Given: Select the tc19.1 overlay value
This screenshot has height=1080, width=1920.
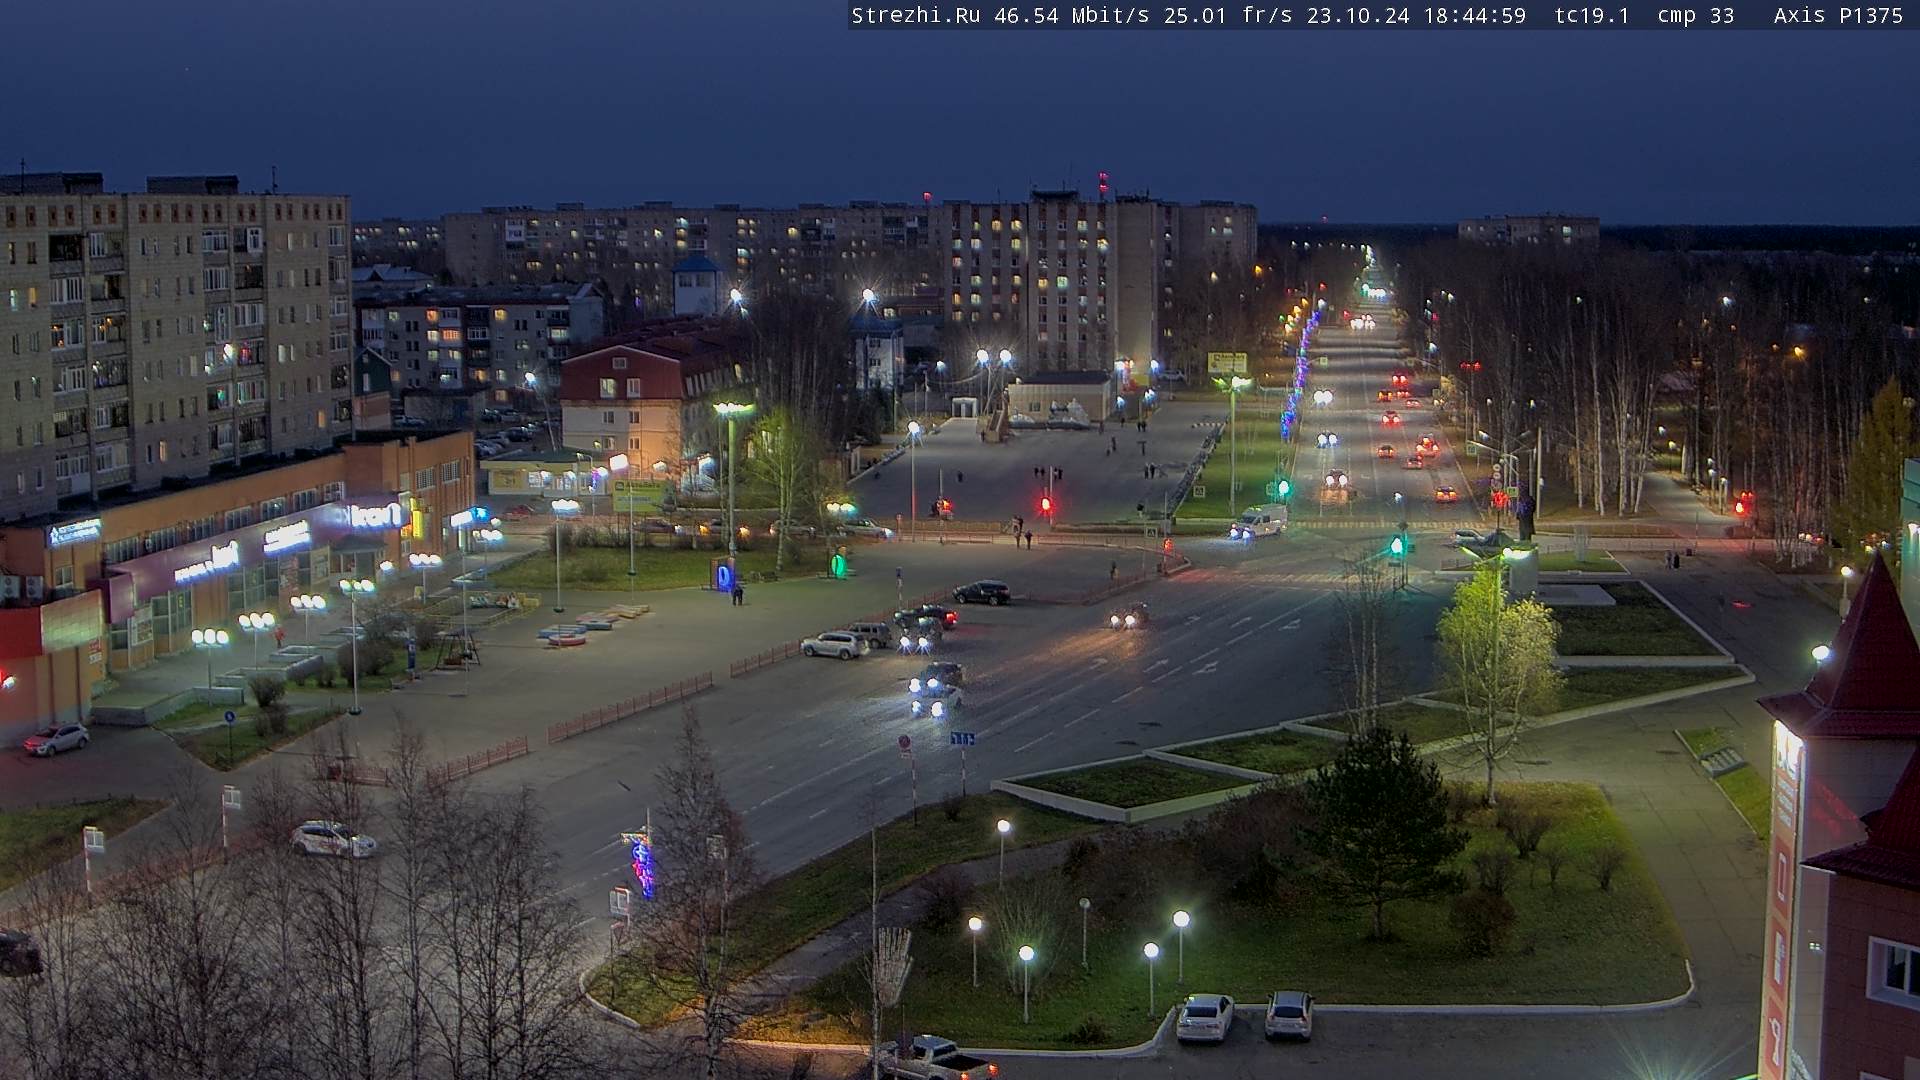Looking at the screenshot, I should [1592, 15].
